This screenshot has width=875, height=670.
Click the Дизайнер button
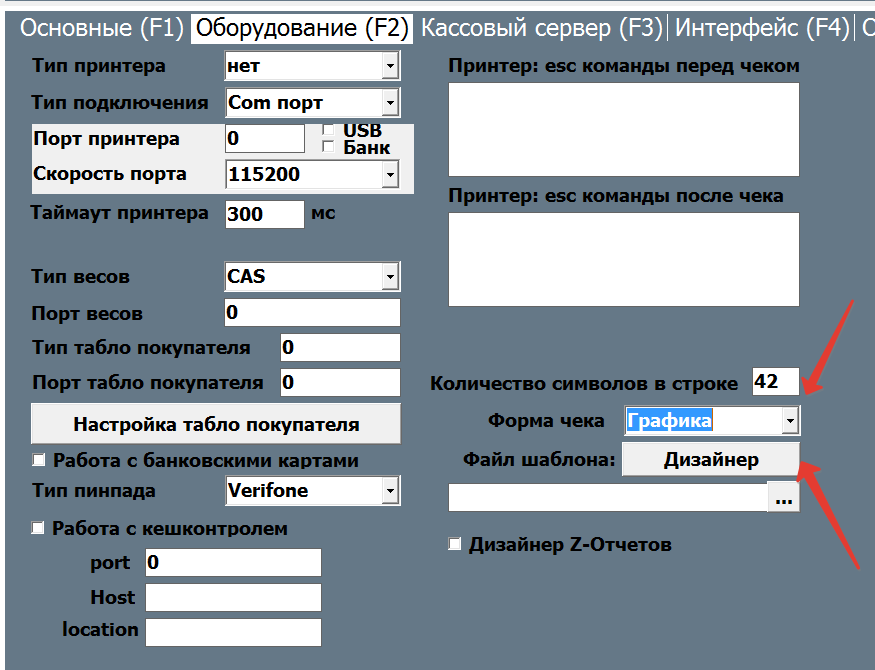[x=711, y=460]
